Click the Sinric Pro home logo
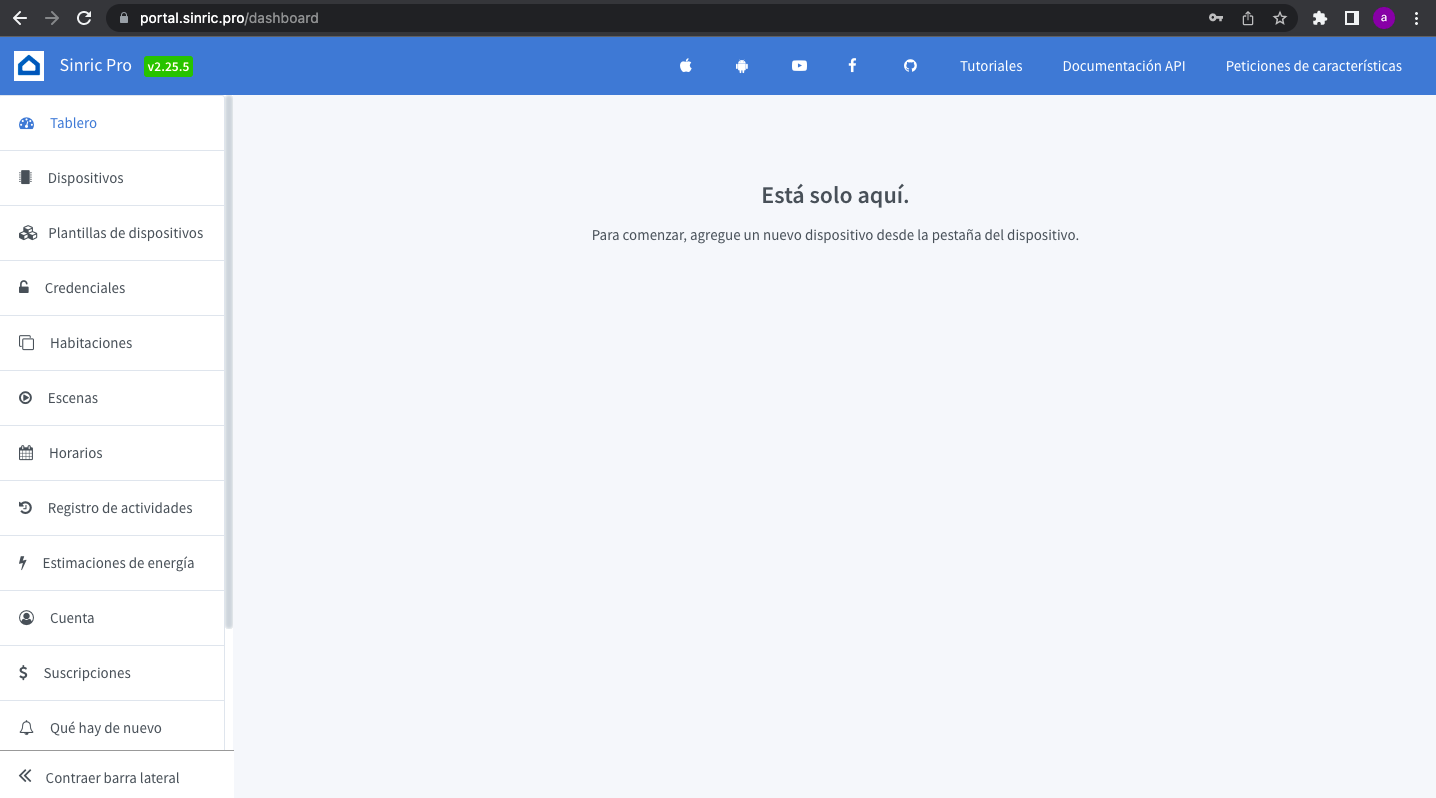 point(29,66)
